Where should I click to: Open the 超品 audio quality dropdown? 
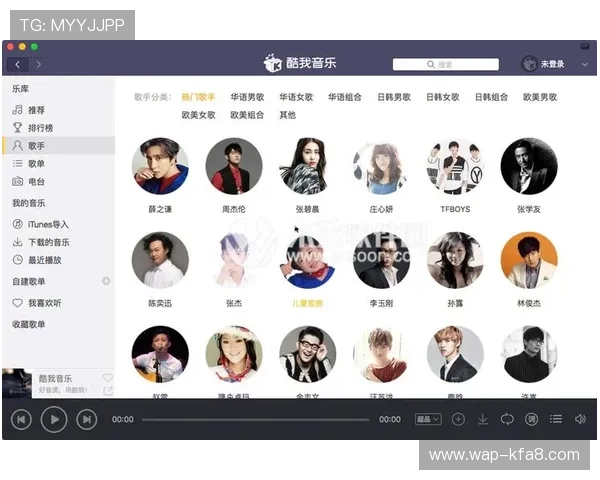click(428, 420)
